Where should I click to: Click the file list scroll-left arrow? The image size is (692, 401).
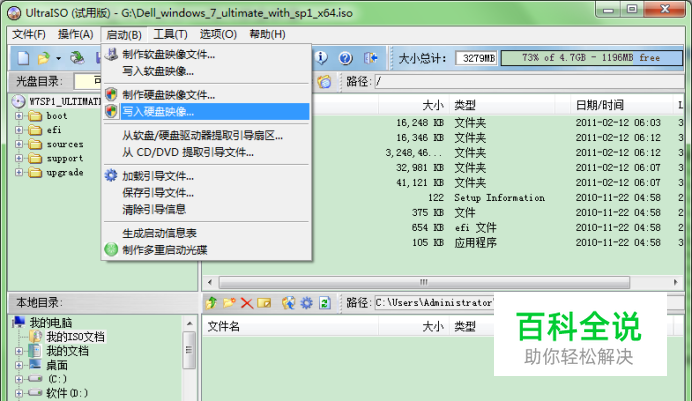coord(210,282)
